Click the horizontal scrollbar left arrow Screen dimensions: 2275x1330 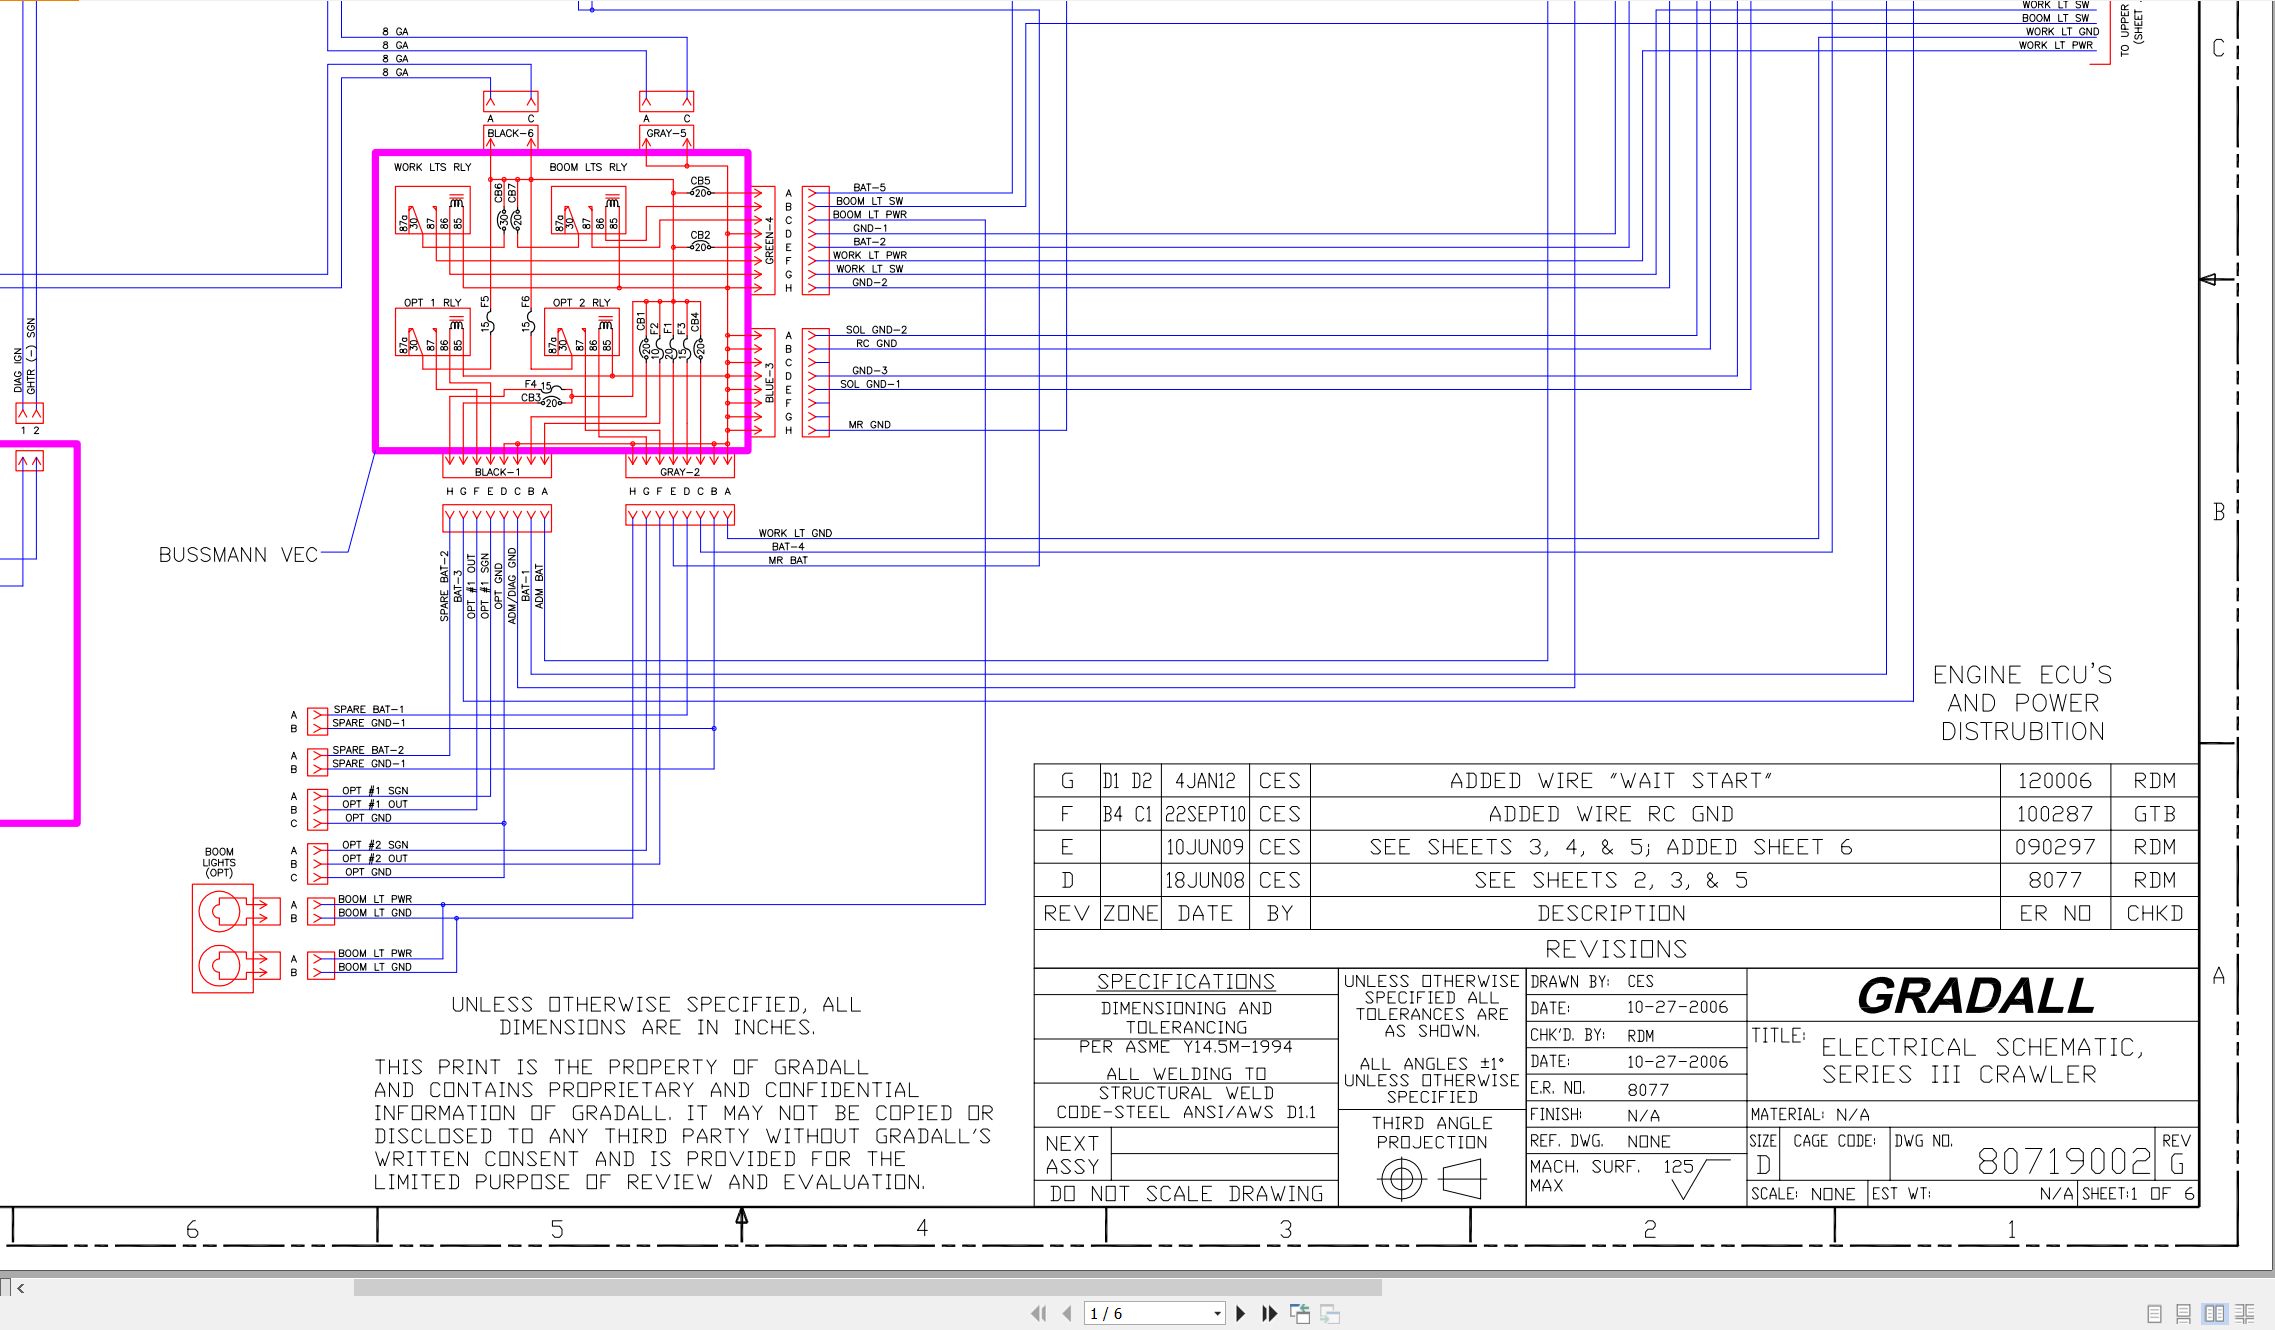click(21, 1288)
